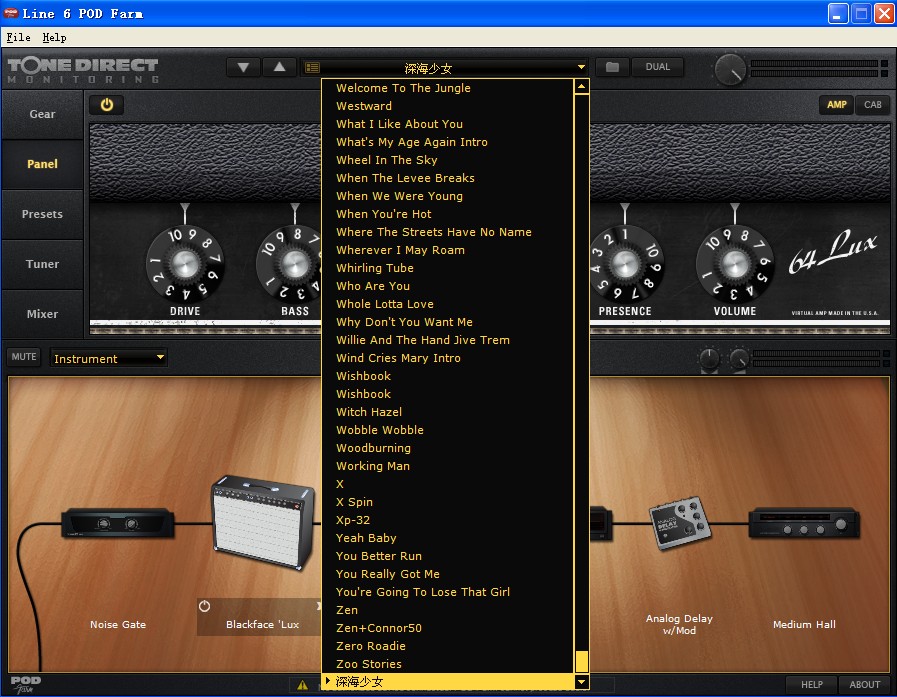Click the BASS knob
The image size is (897, 697).
click(x=295, y=264)
